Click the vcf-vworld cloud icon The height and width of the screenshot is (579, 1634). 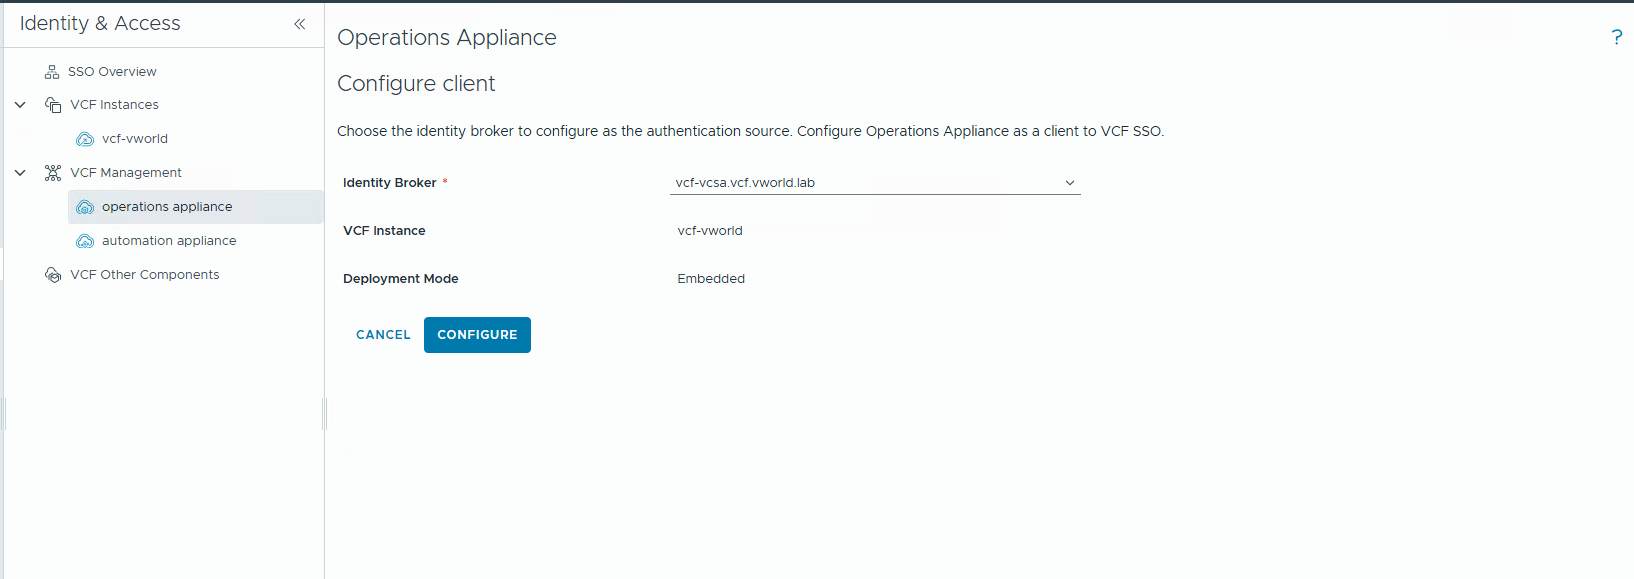[x=85, y=139]
